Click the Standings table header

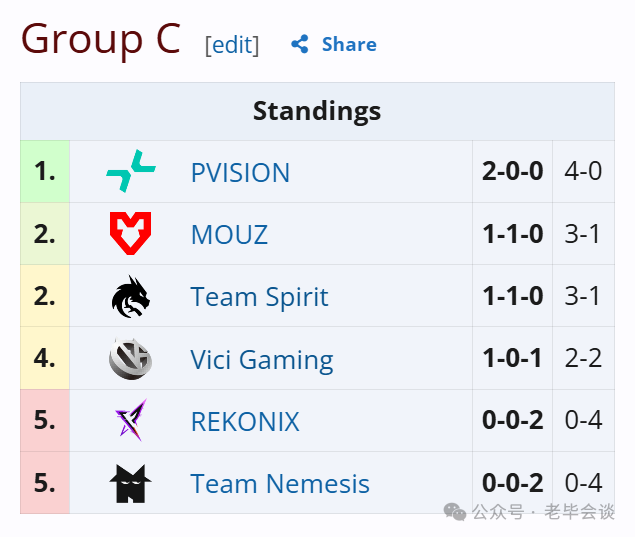[318, 111]
